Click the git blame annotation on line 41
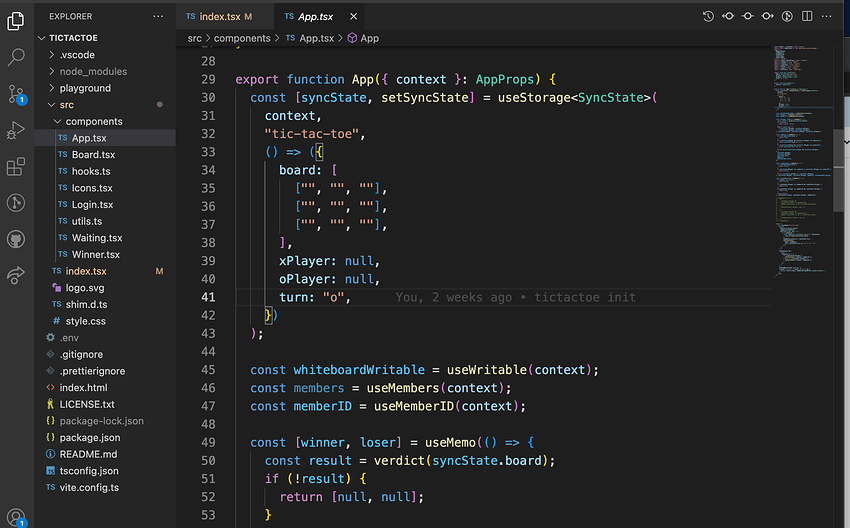The image size is (850, 528). pyautogui.click(x=515, y=297)
